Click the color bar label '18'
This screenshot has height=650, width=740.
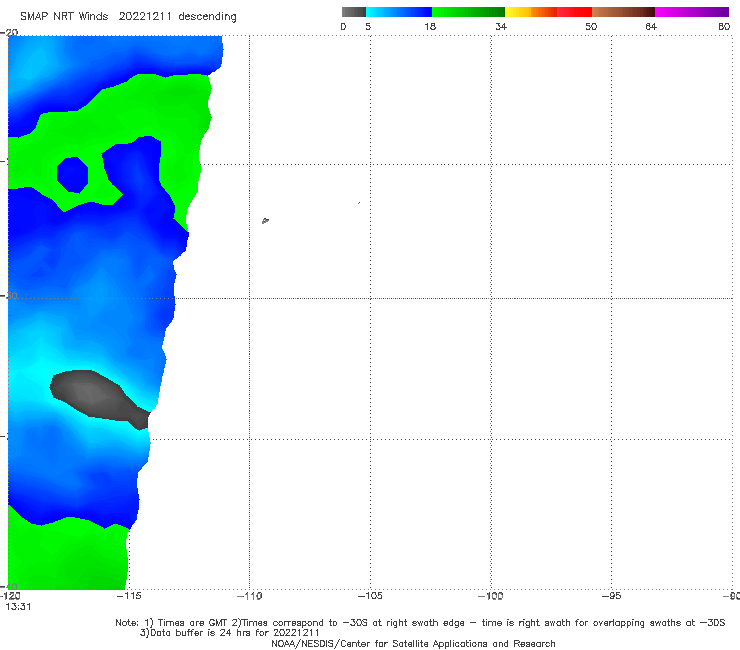pyautogui.click(x=430, y=27)
